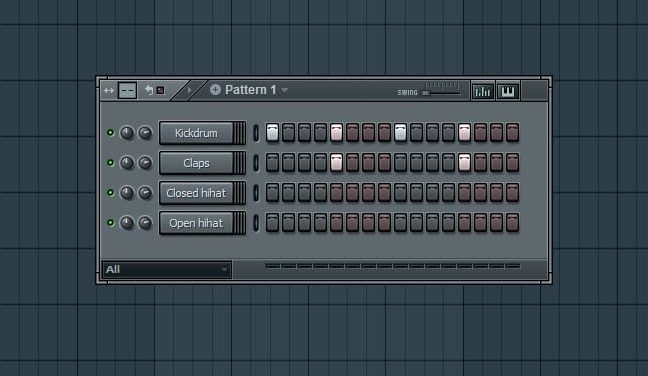The height and width of the screenshot is (376, 648).
Task: Open the Pattern 1 dropdown arrow
Action: (x=284, y=90)
